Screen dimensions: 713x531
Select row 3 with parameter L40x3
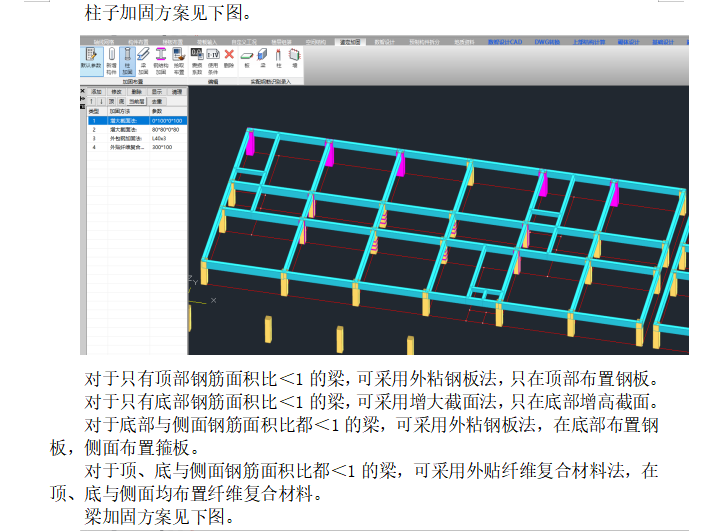pos(137,138)
